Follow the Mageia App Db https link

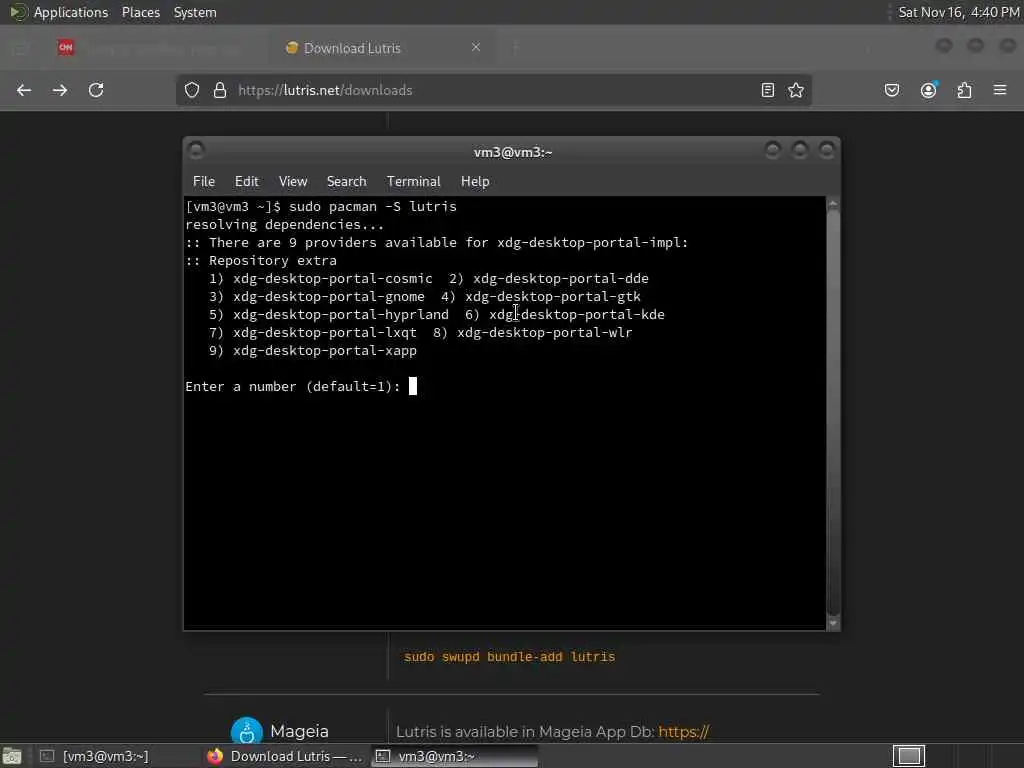pos(683,732)
